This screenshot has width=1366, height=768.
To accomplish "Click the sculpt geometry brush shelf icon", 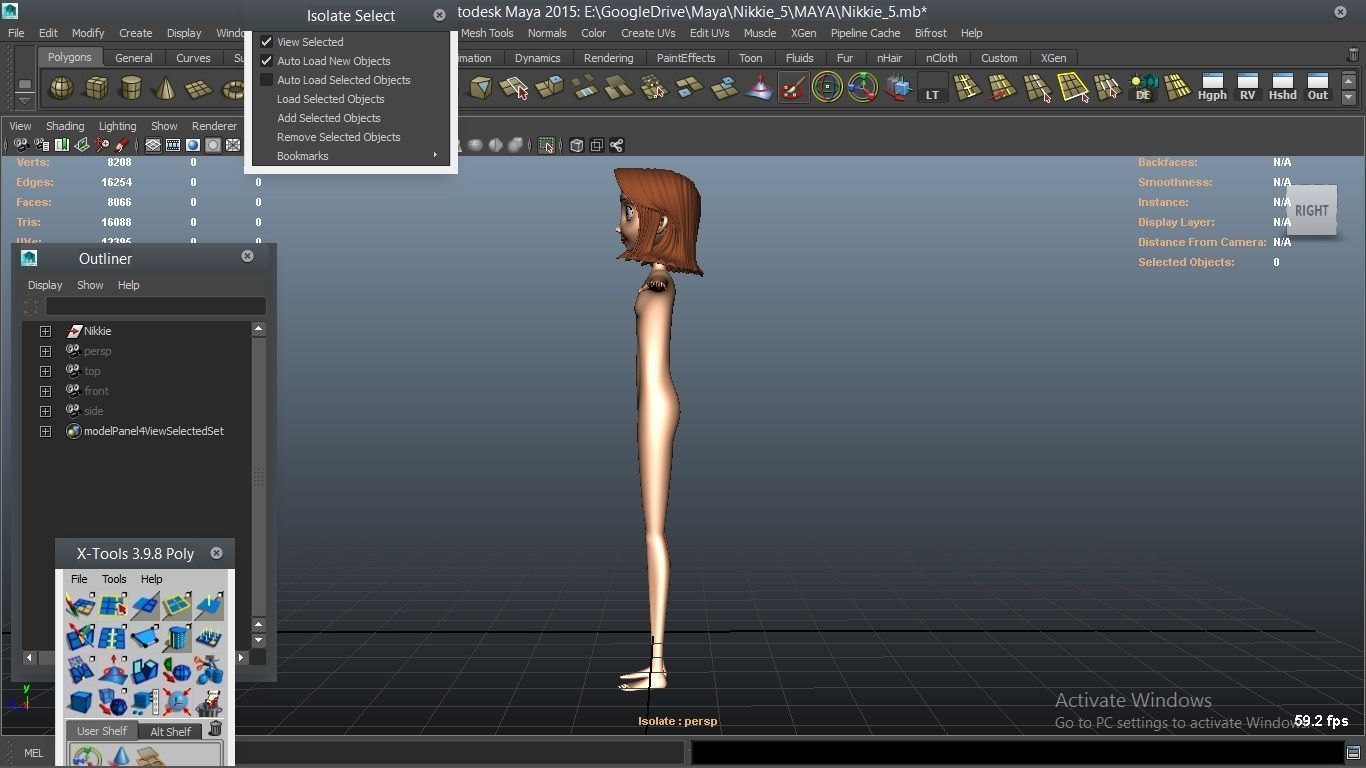I will click(793, 88).
